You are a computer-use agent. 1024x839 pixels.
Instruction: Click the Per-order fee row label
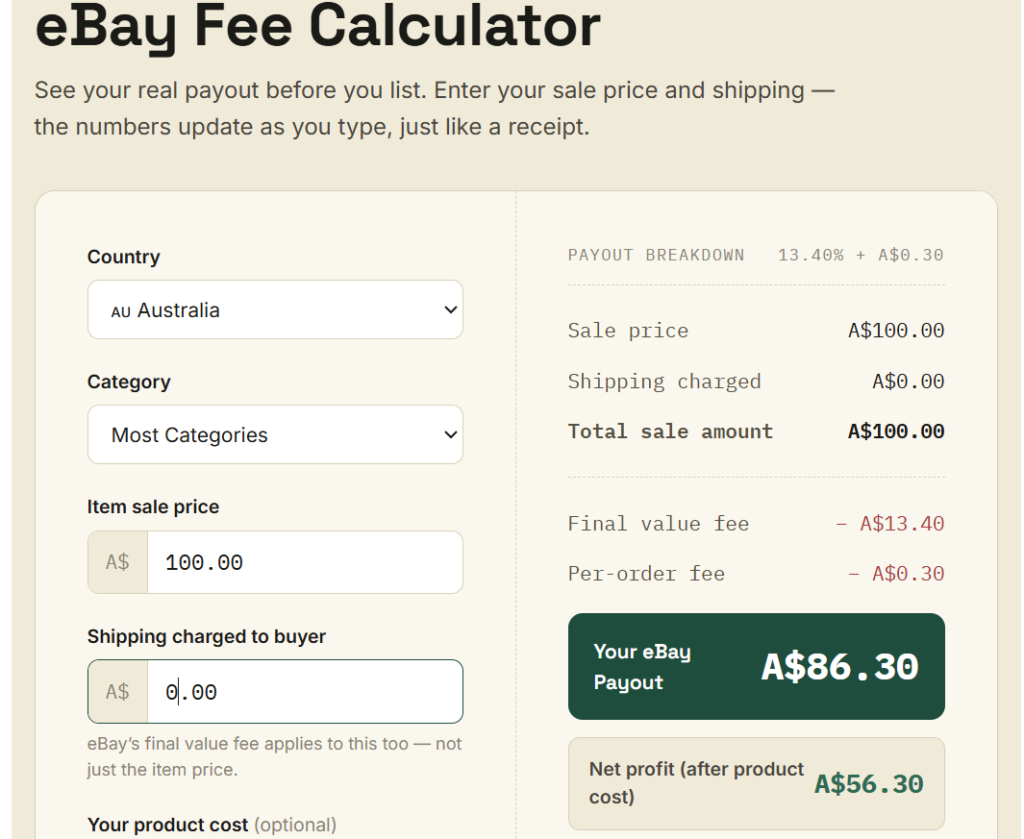coord(646,573)
